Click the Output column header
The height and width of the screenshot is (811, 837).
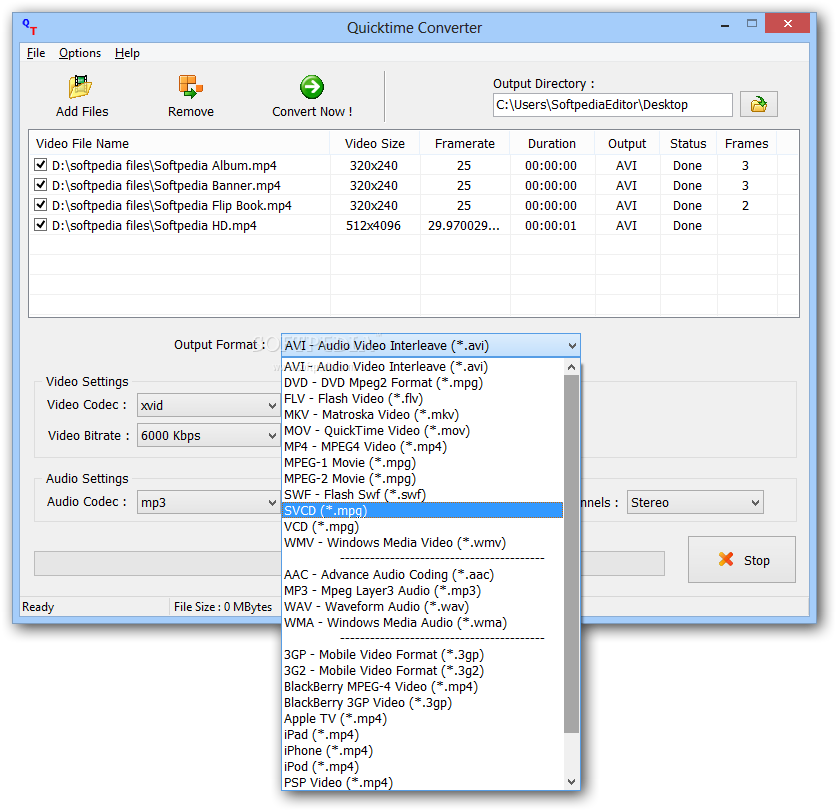pos(627,144)
